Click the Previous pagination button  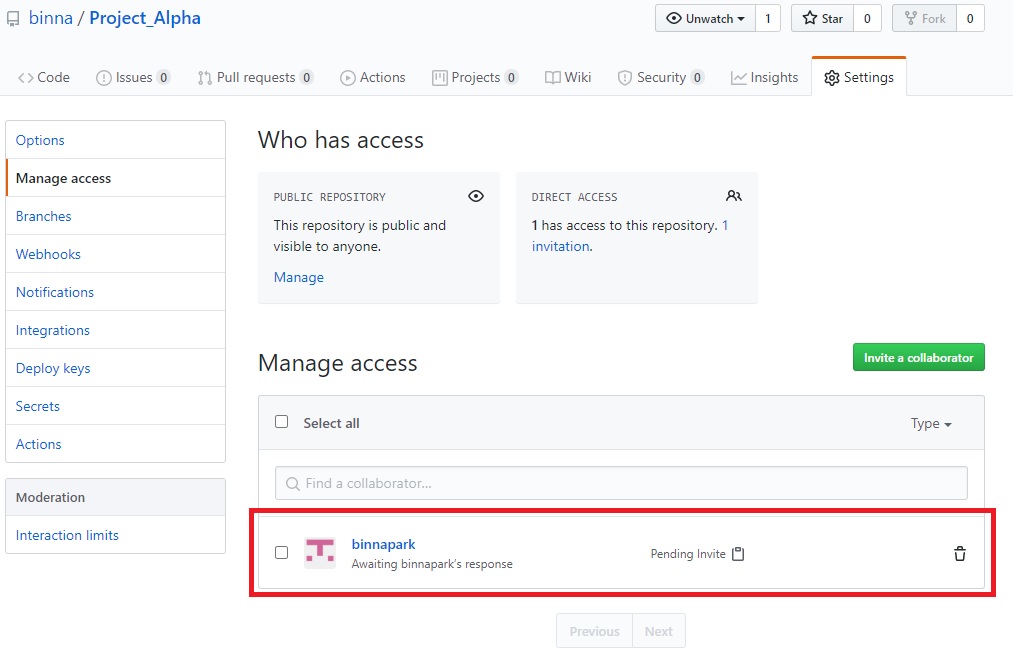pos(594,631)
